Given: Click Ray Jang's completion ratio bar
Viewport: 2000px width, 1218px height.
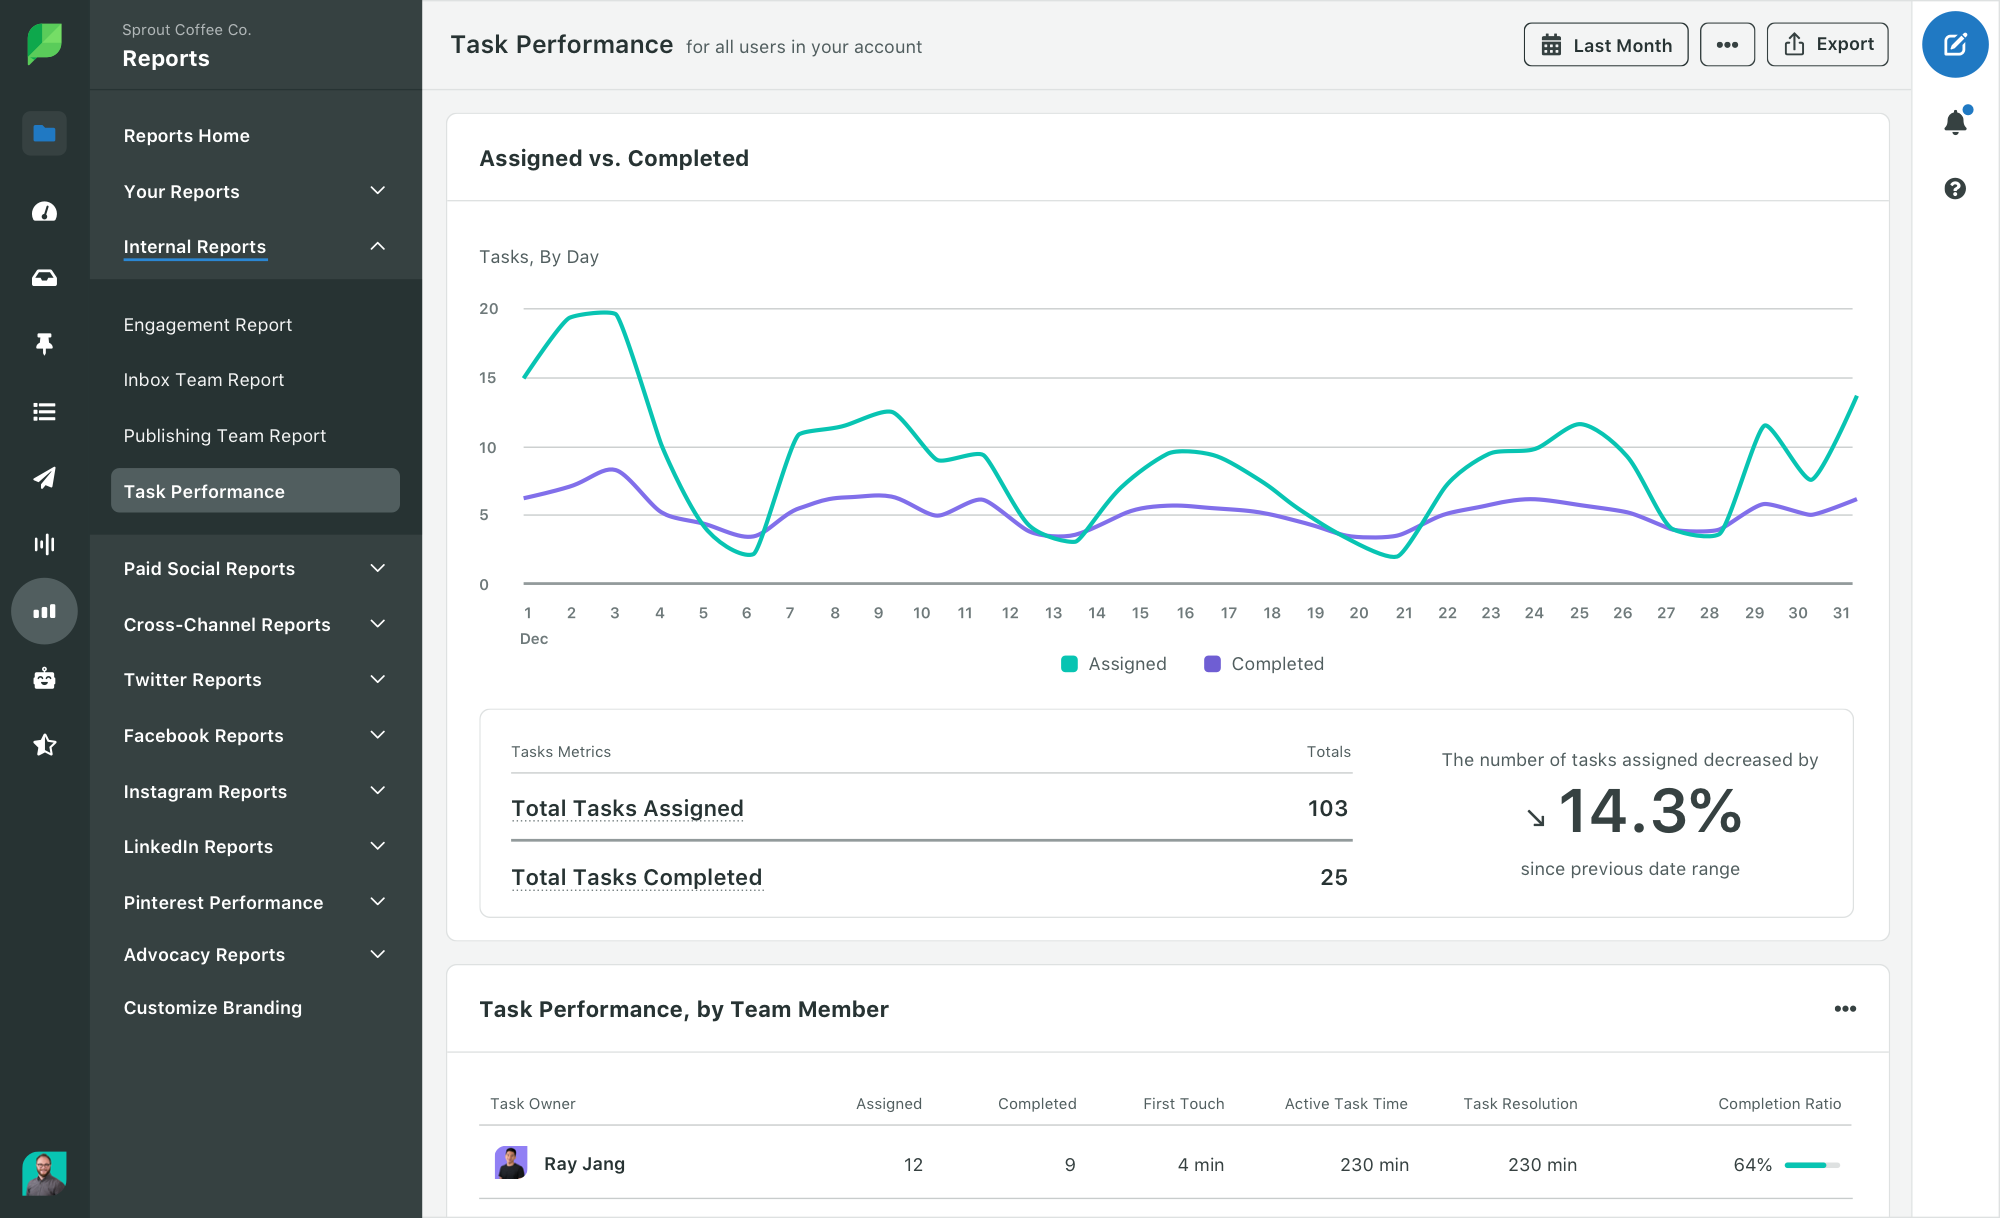Looking at the screenshot, I should pyautogui.click(x=1811, y=1165).
